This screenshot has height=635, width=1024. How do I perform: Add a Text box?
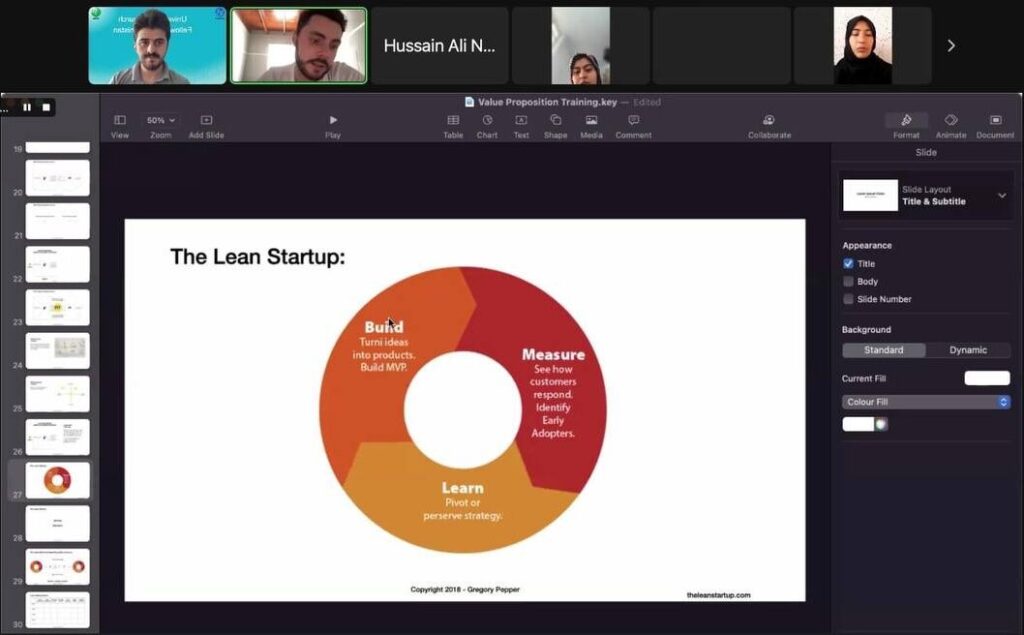521,120
